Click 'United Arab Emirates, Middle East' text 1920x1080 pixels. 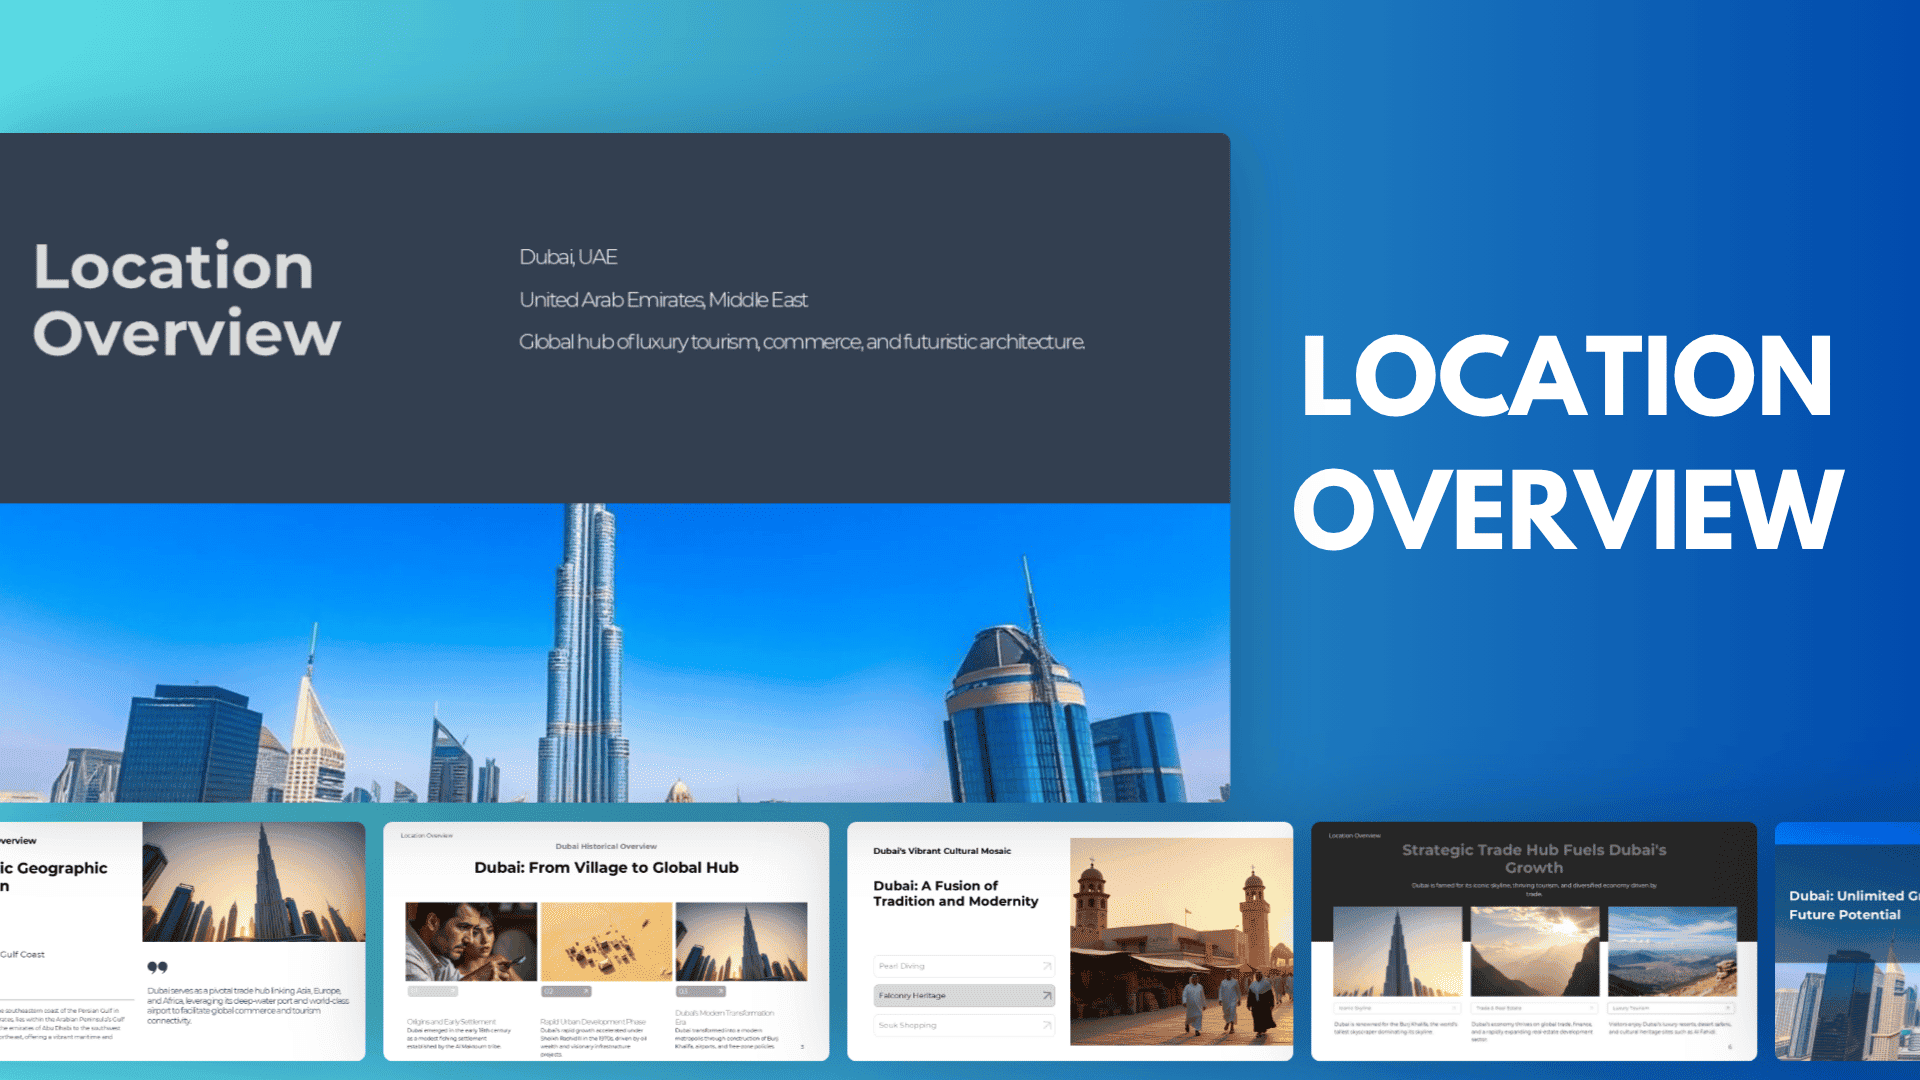[x=663, y=300]
